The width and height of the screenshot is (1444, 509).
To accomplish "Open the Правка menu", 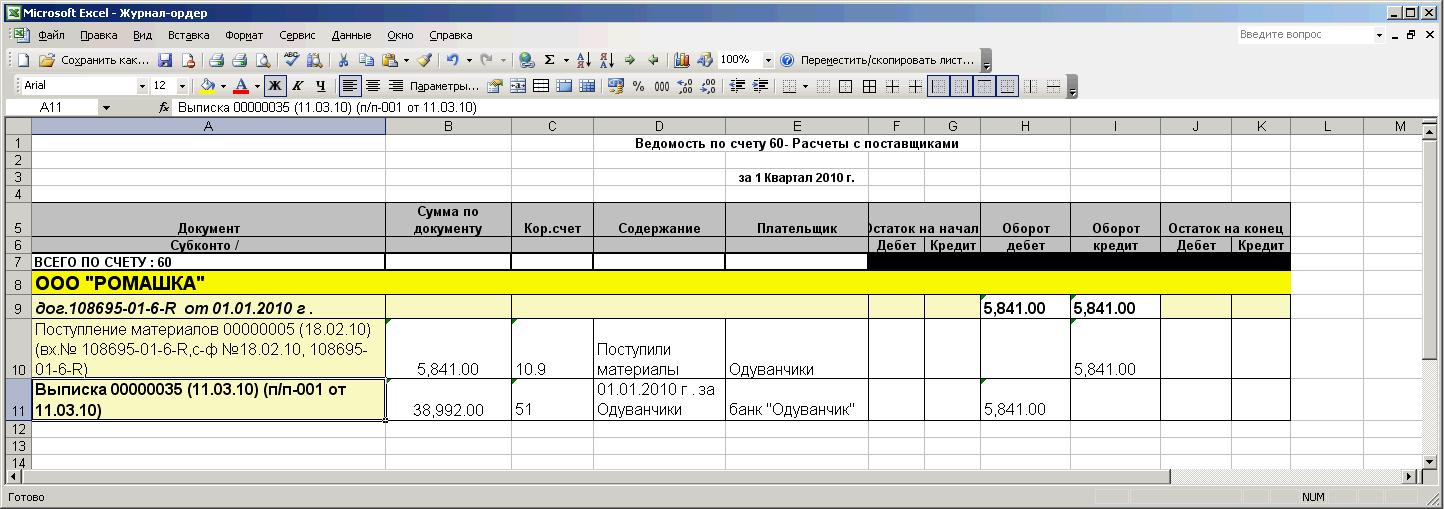I will [99, 35].
